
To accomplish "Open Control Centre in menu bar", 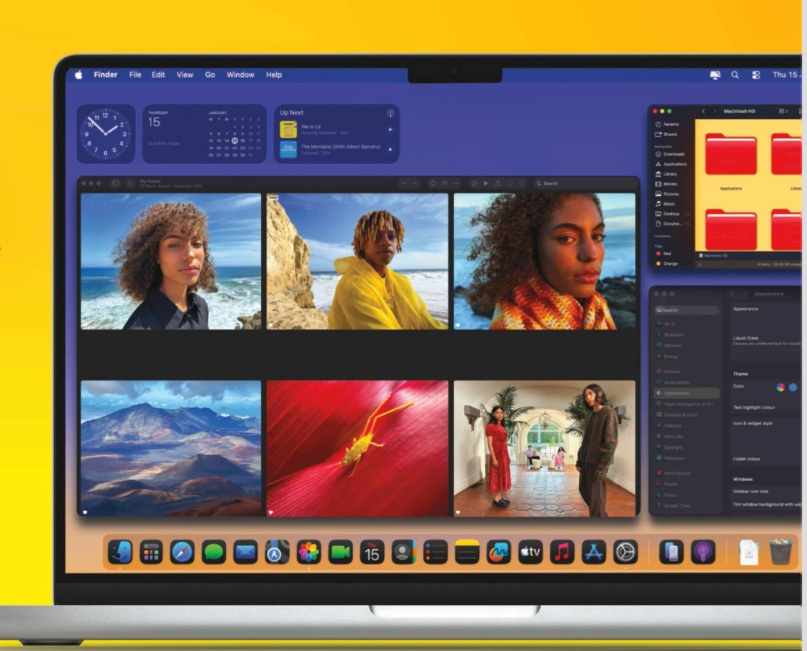I will pos(756,75).
